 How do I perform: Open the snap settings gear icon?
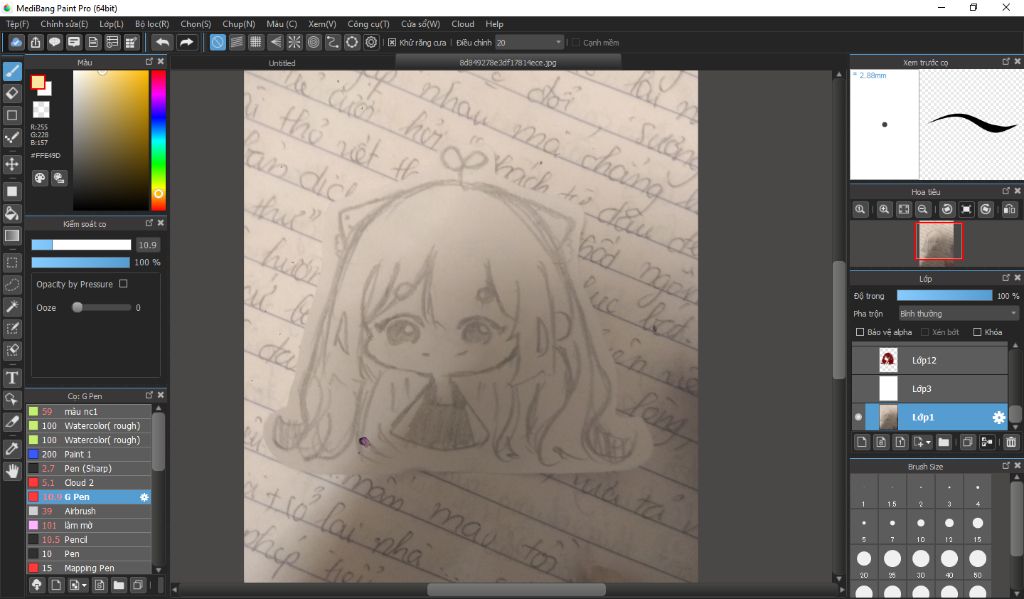[x=372, y=42]
